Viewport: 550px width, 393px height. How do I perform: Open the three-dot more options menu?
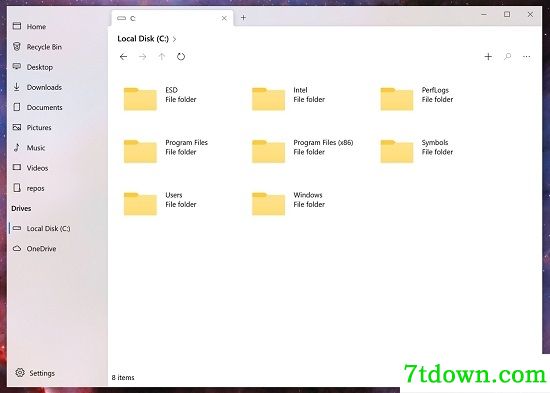pos(526,56)
